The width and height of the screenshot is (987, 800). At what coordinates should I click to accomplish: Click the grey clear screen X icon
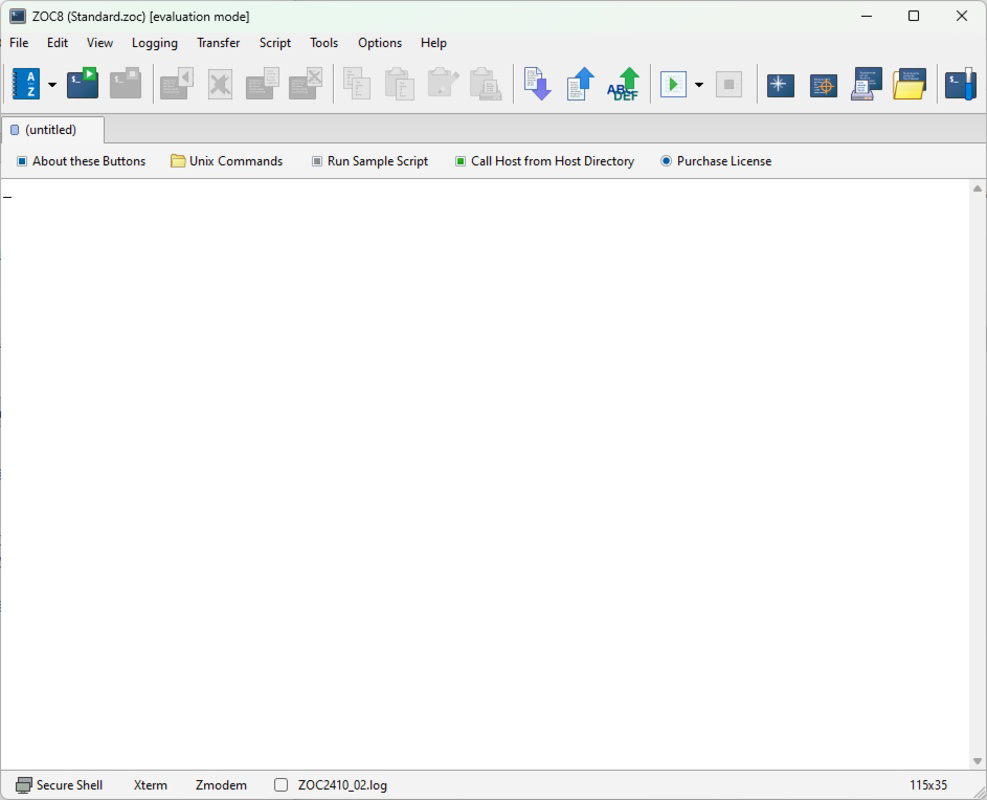click(220, 84)
